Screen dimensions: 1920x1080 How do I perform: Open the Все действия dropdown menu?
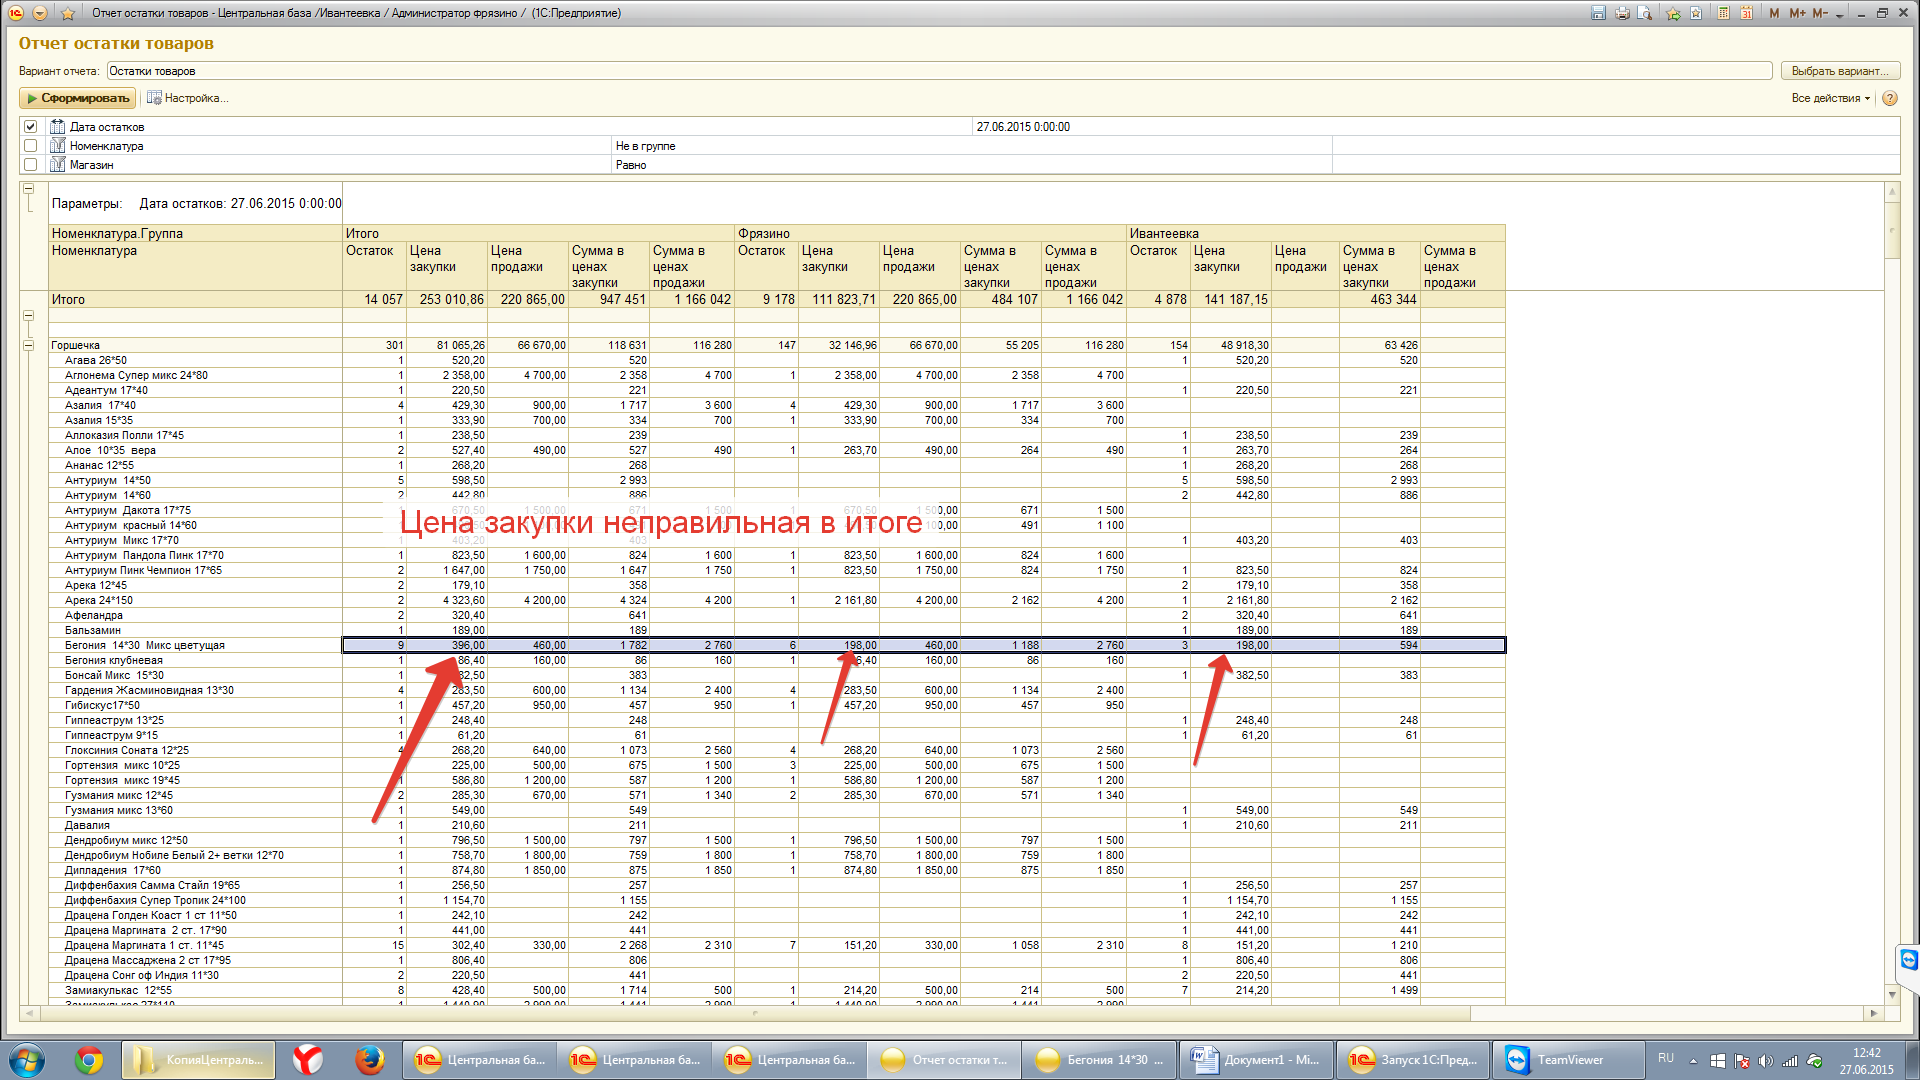tap(1830, 98)
